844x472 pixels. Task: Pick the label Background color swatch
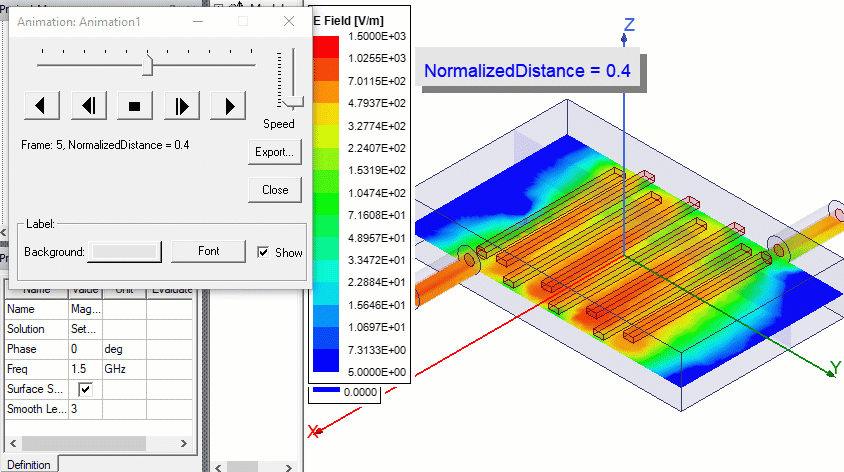(124, 252)
